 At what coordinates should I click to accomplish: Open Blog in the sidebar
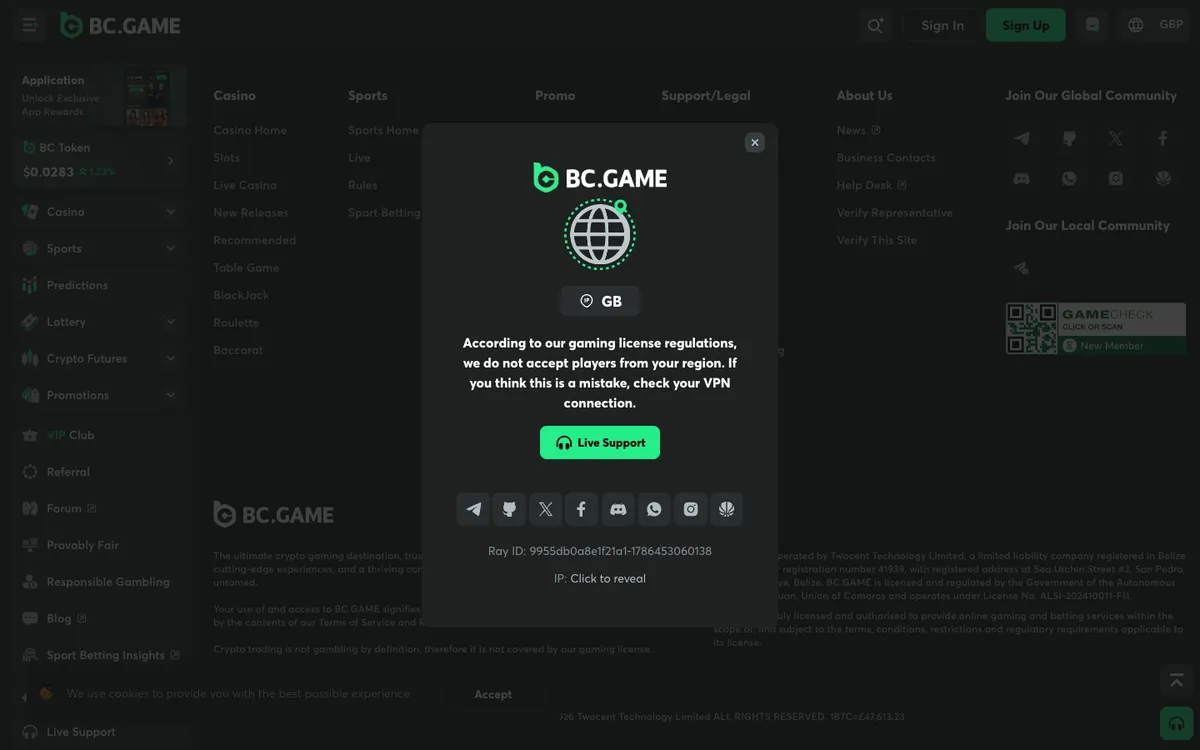[x=101, y=618]
